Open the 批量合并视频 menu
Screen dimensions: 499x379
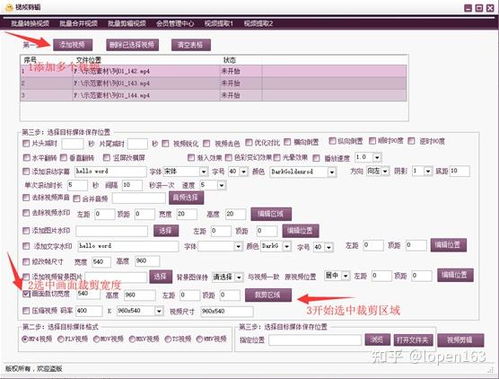click(78, 24)
